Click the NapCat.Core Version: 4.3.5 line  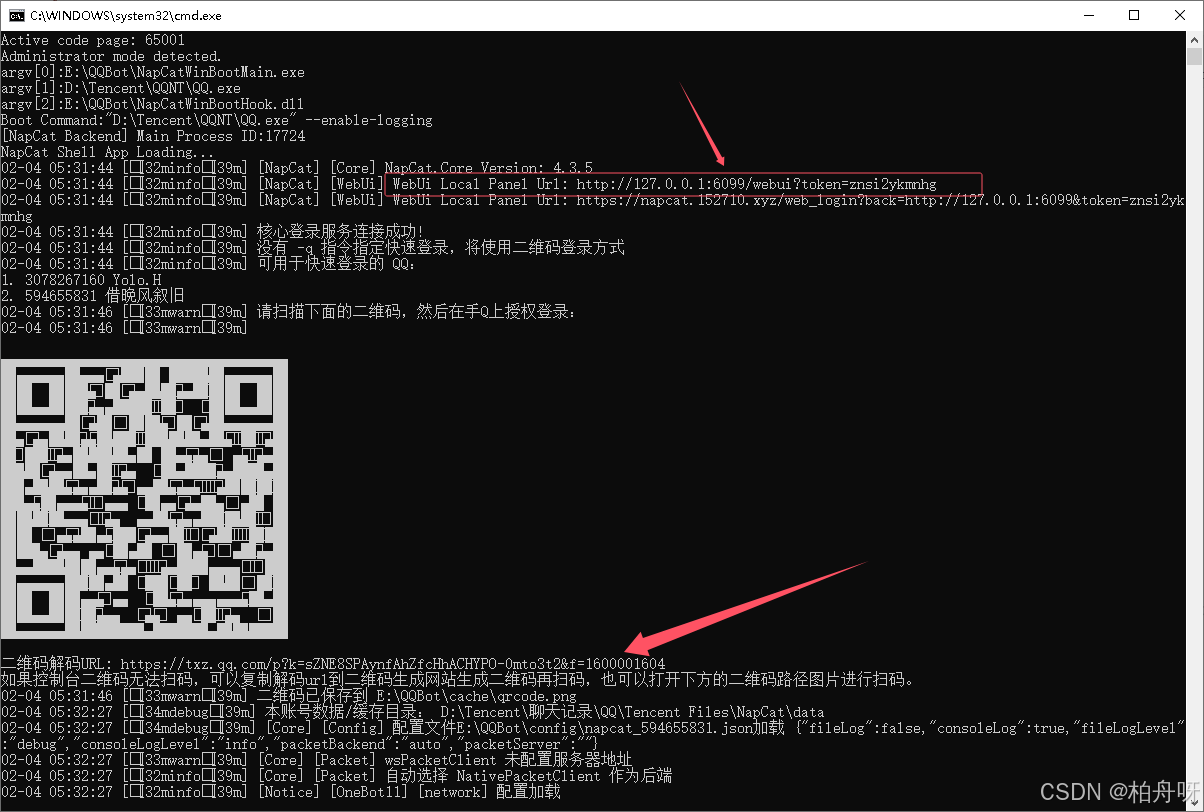coord(297,168)
